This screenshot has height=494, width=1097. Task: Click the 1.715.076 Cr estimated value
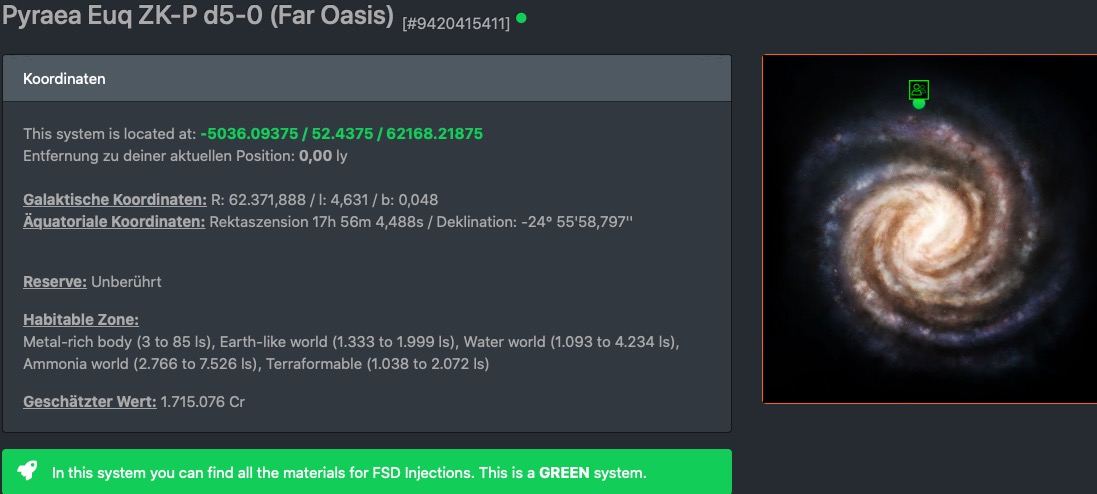pyautogui.click(x=203, y=402)
